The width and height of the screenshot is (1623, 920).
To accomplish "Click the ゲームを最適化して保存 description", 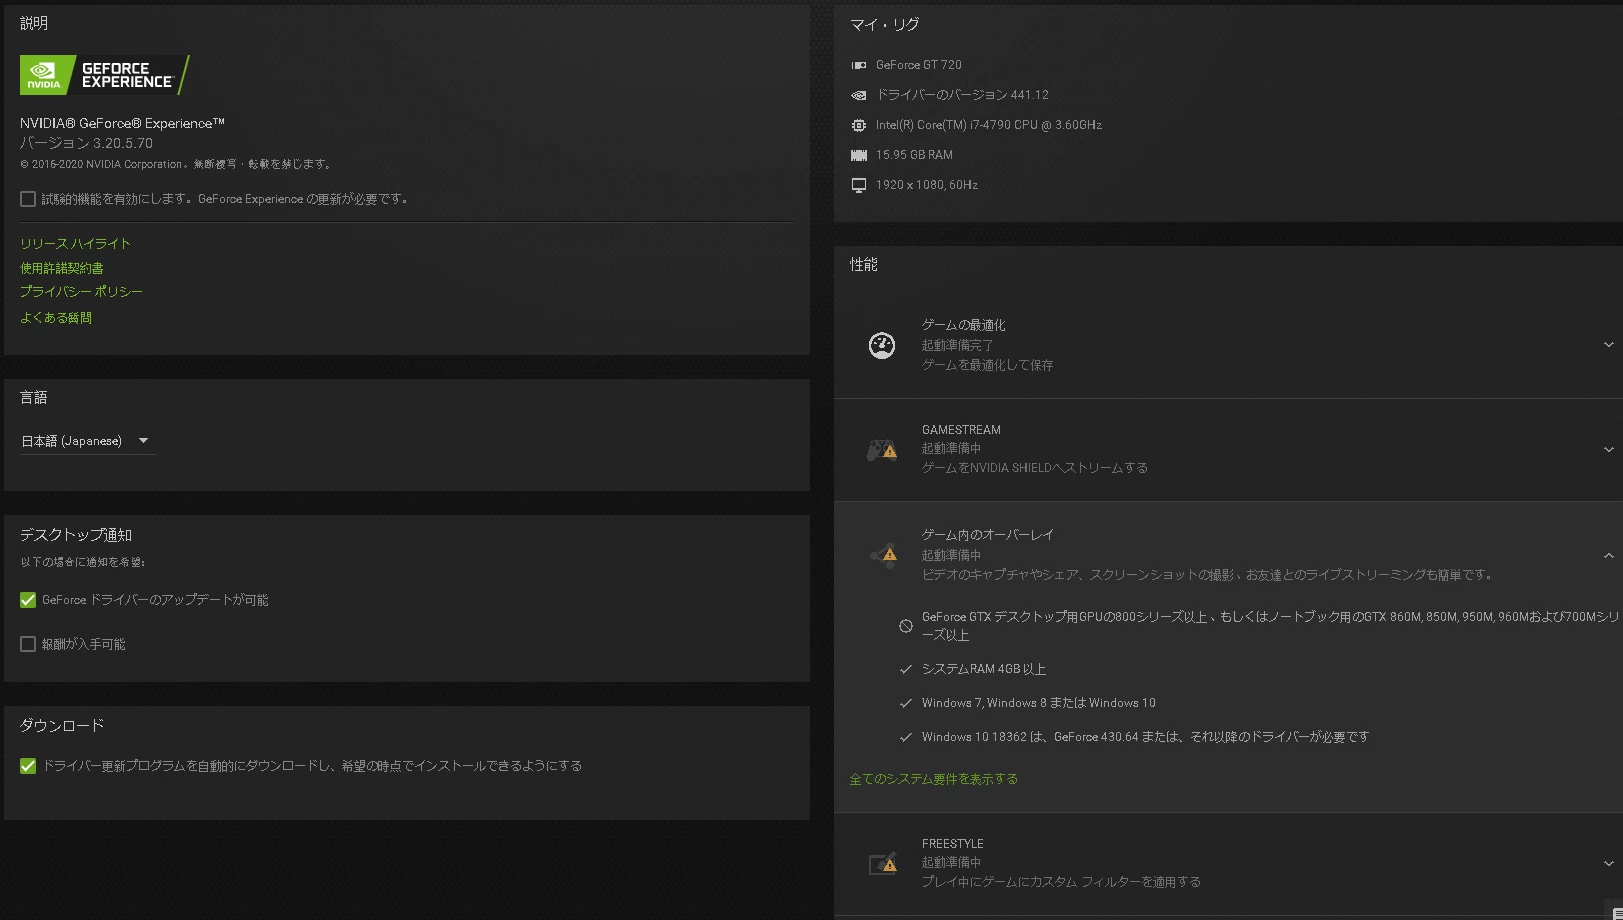I will (987, 365).
